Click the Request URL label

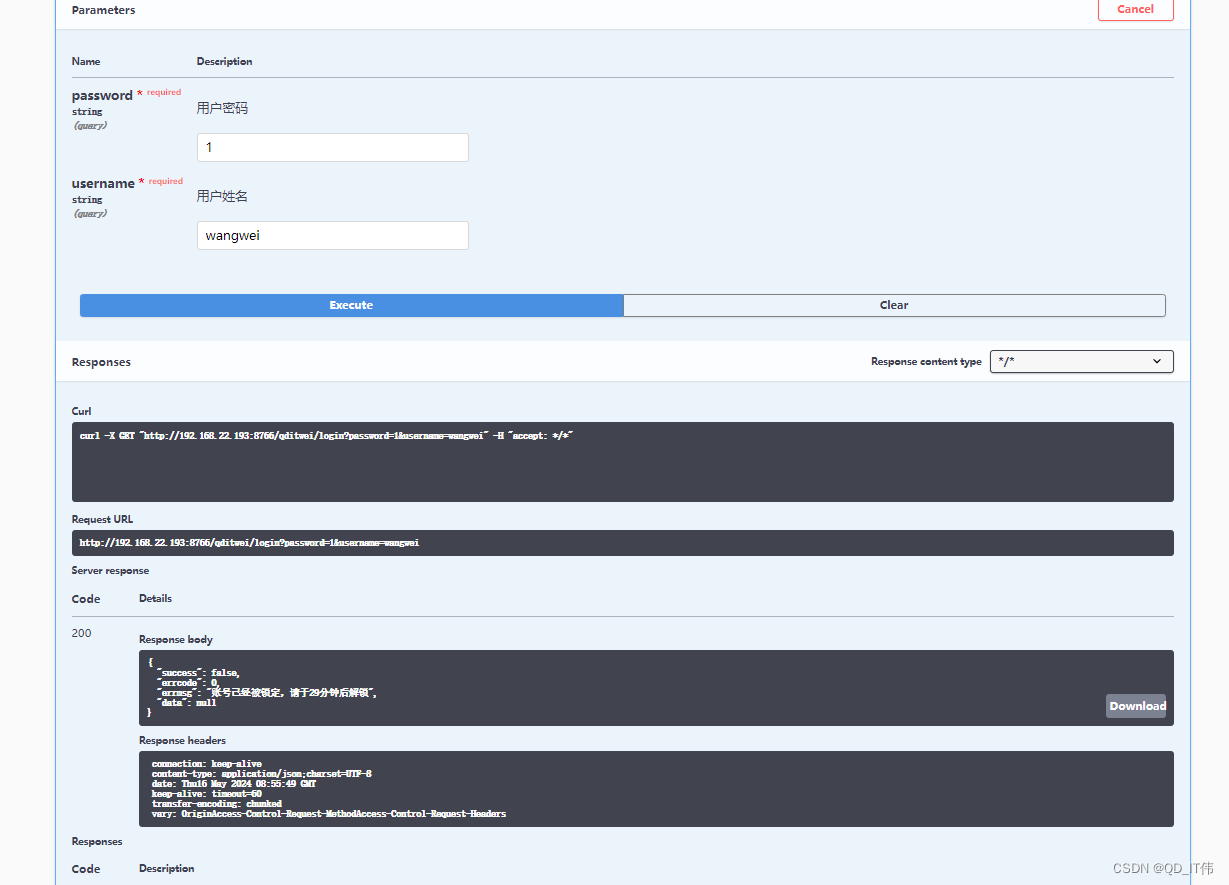pos(102,520)
